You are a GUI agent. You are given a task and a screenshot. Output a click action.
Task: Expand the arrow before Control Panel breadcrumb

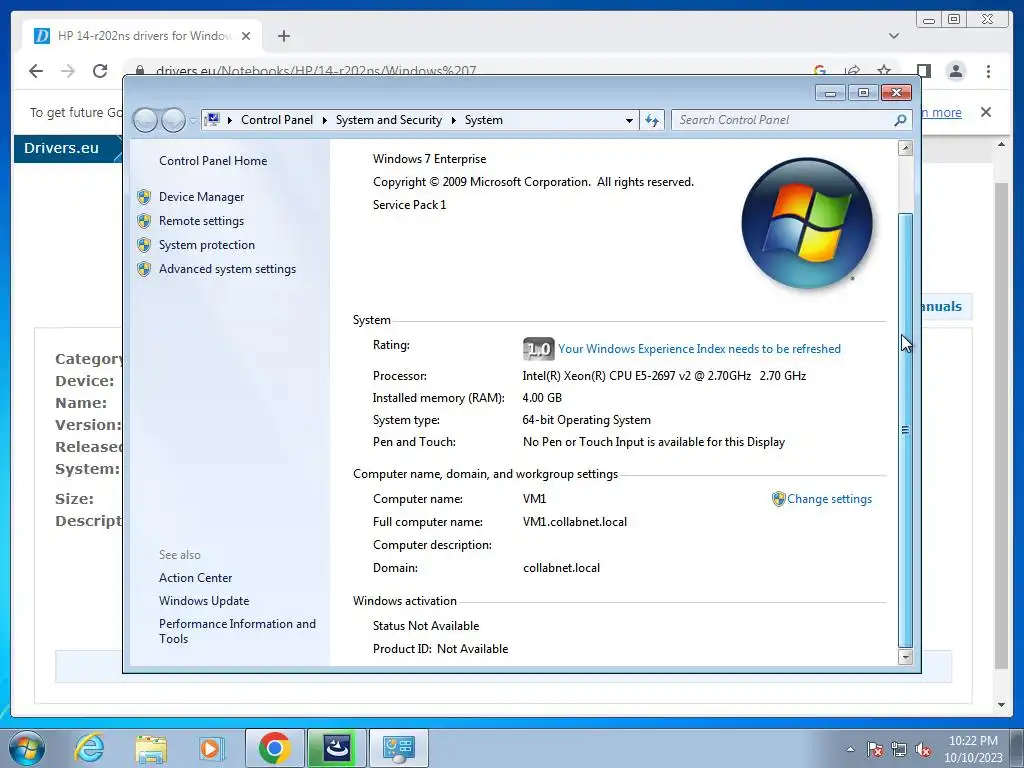[230, 120]
